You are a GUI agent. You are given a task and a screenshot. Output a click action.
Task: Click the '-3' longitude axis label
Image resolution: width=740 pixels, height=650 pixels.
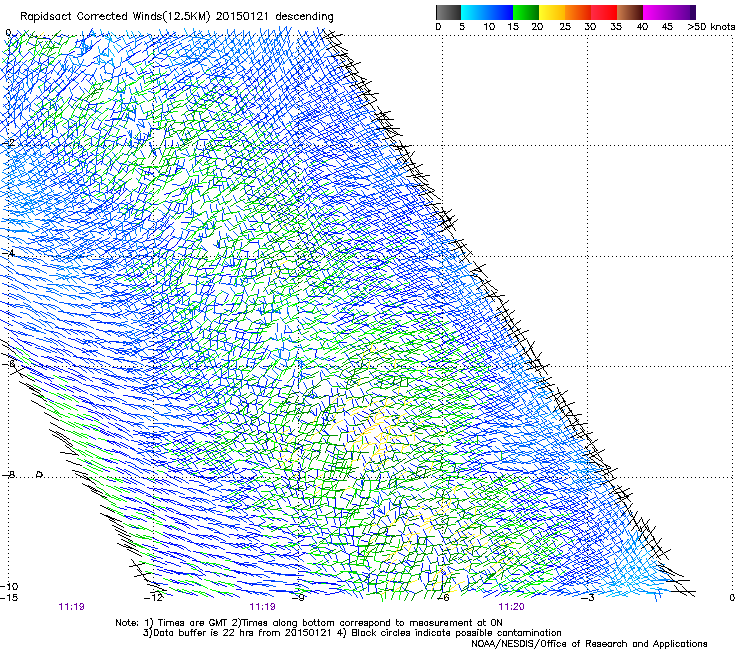pos(588,598)
